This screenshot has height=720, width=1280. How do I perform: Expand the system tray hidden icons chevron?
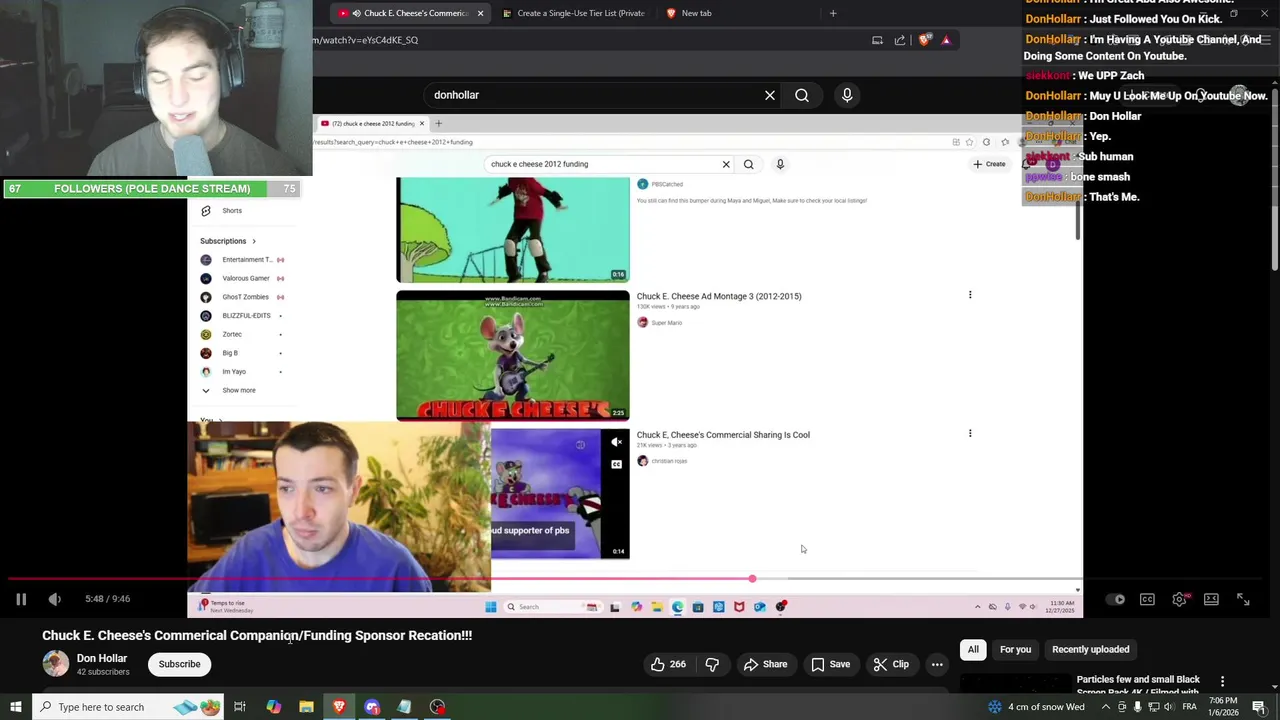pyautogui.click(x=1105, y=707)
